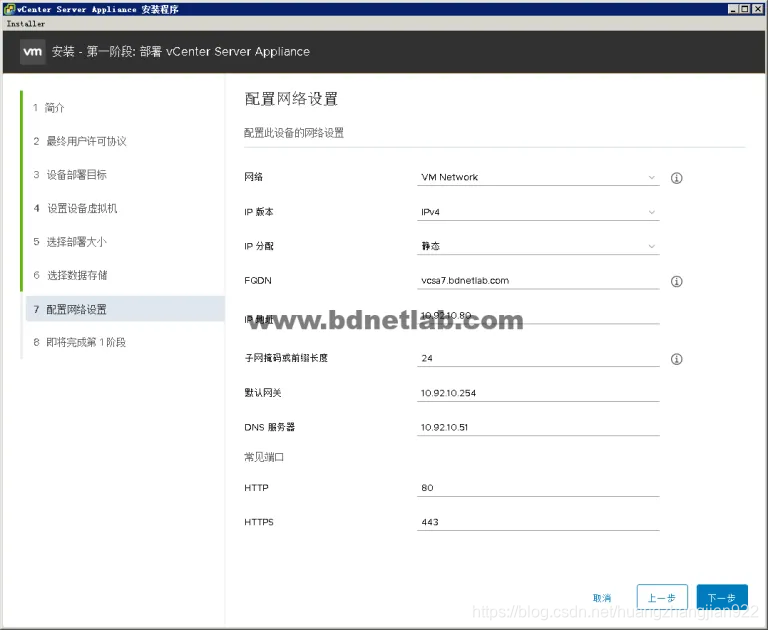
Task: Click the IP 分配 label
Action: [259, 246]
